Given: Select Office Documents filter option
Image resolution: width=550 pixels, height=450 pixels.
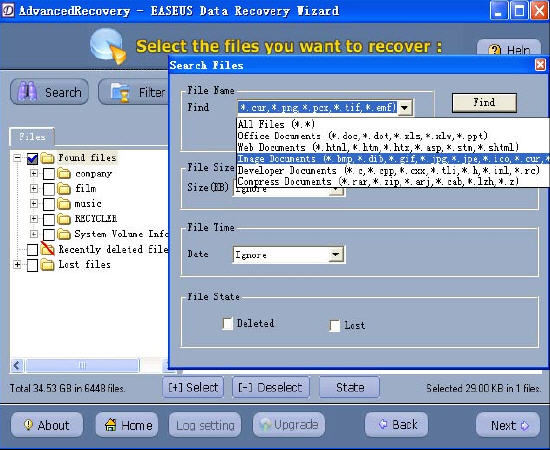Looking at the screenshot, I should pos(393,136).
